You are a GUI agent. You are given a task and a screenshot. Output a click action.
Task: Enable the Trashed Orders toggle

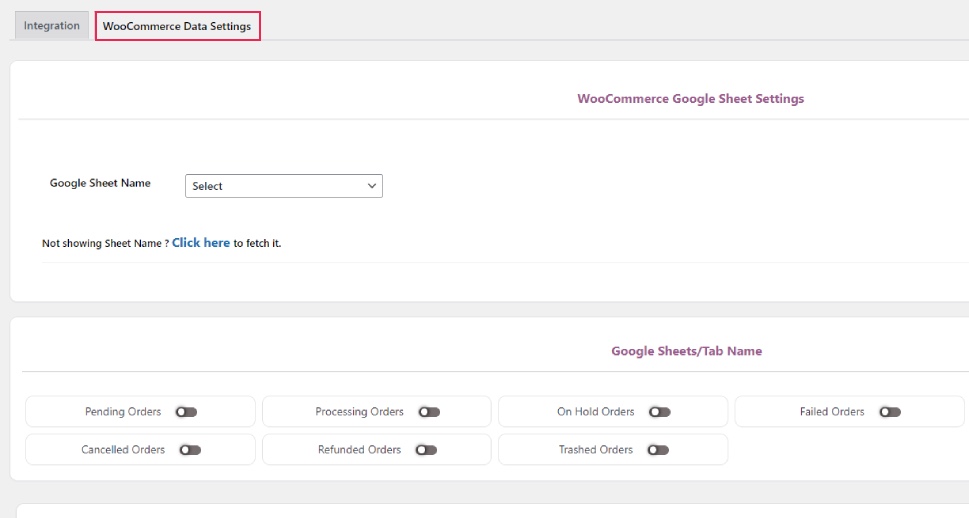658,450
